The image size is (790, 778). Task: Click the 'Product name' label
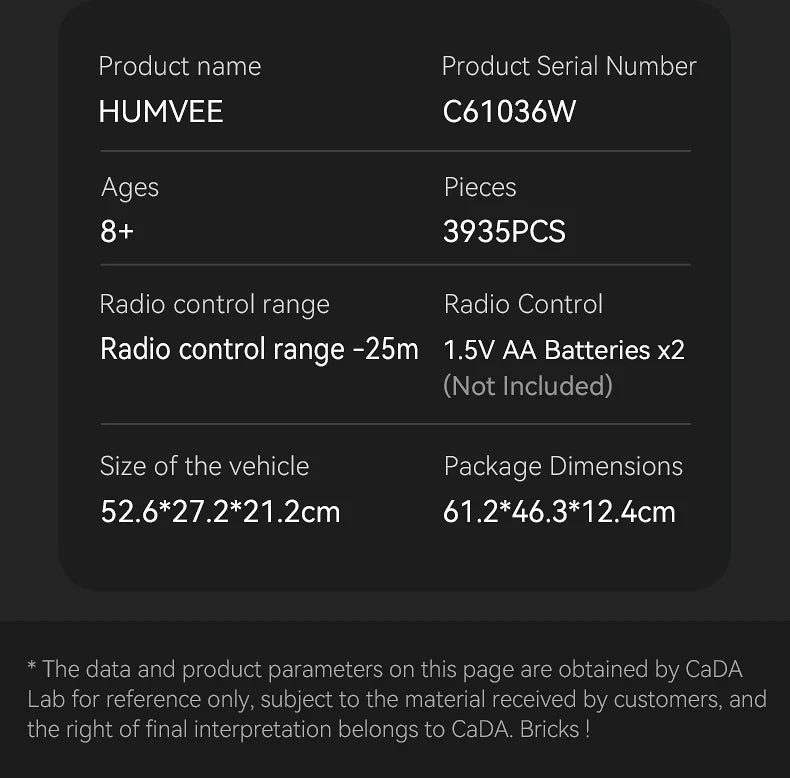tap(179, 67)
